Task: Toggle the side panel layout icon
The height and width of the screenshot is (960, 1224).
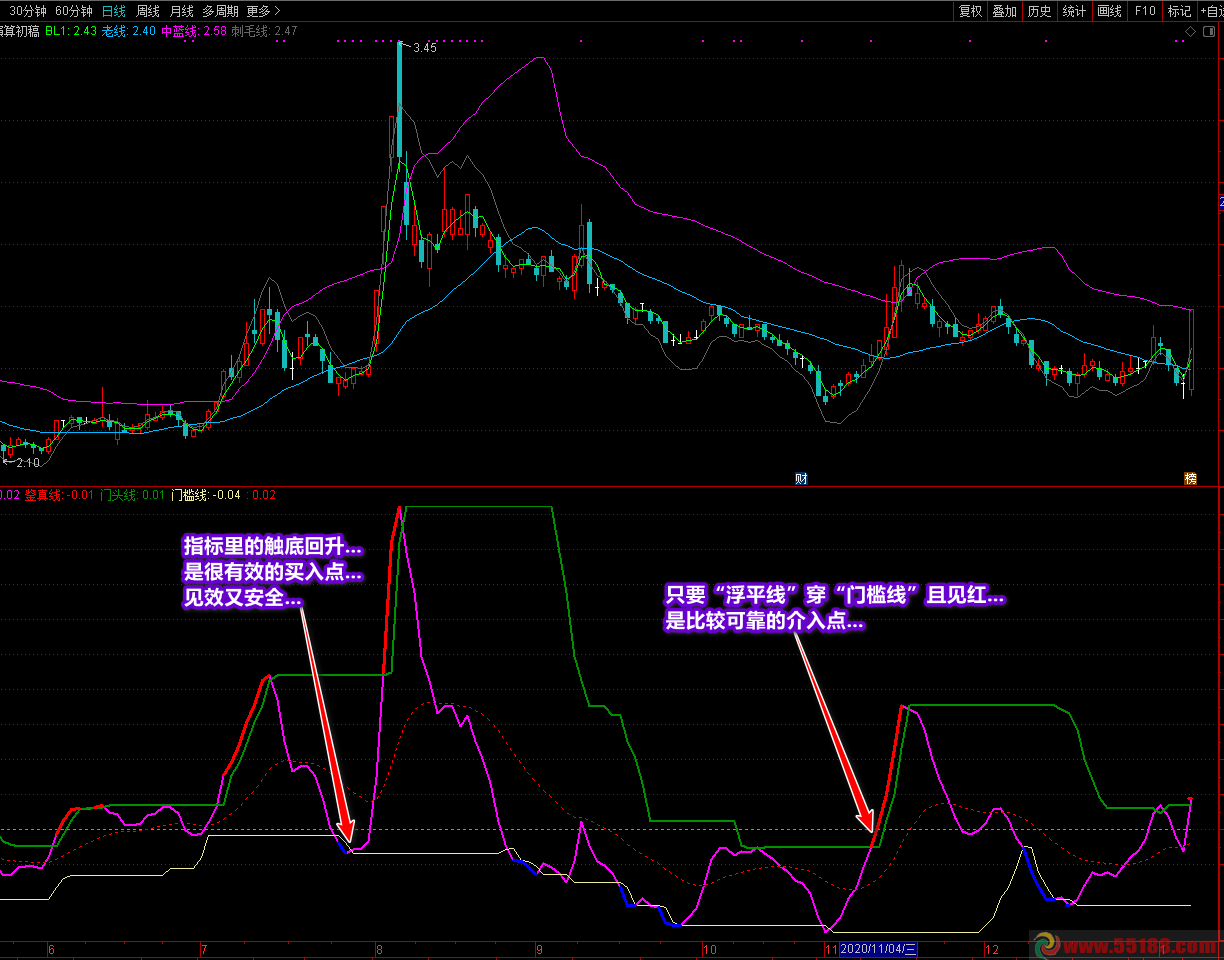Action: click(1207, 31)
